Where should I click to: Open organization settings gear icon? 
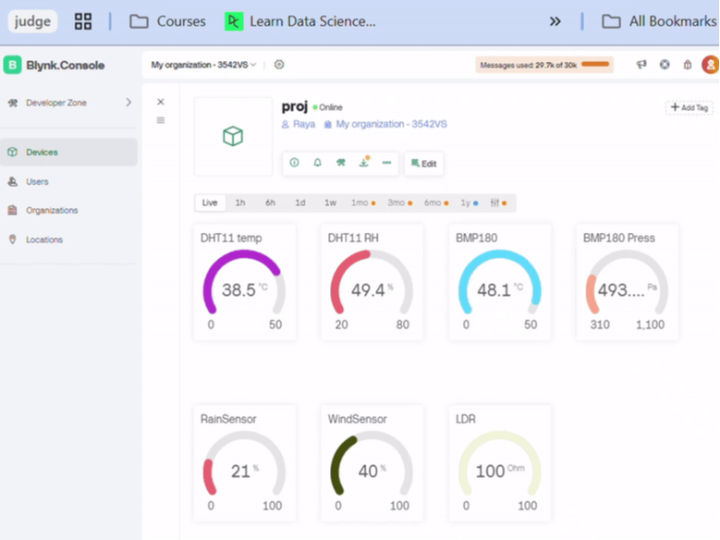pyautogui.click(x=279, y=65)
